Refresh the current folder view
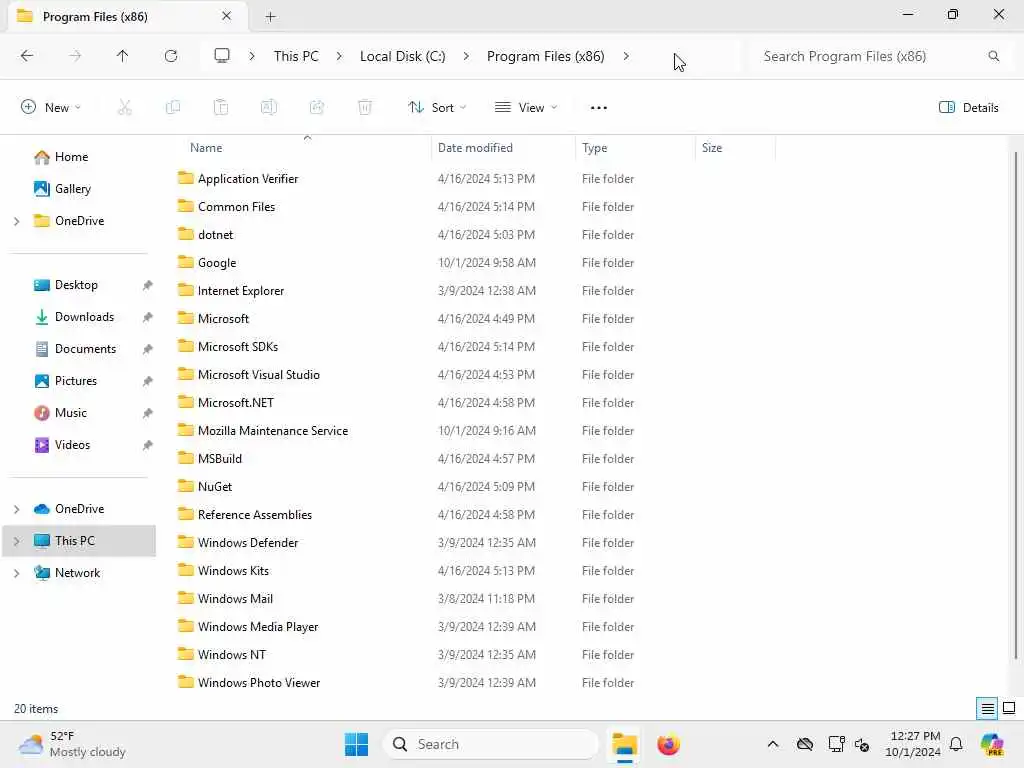The width and height of the screenshot is (1024, 768). (x=171, y=56)
